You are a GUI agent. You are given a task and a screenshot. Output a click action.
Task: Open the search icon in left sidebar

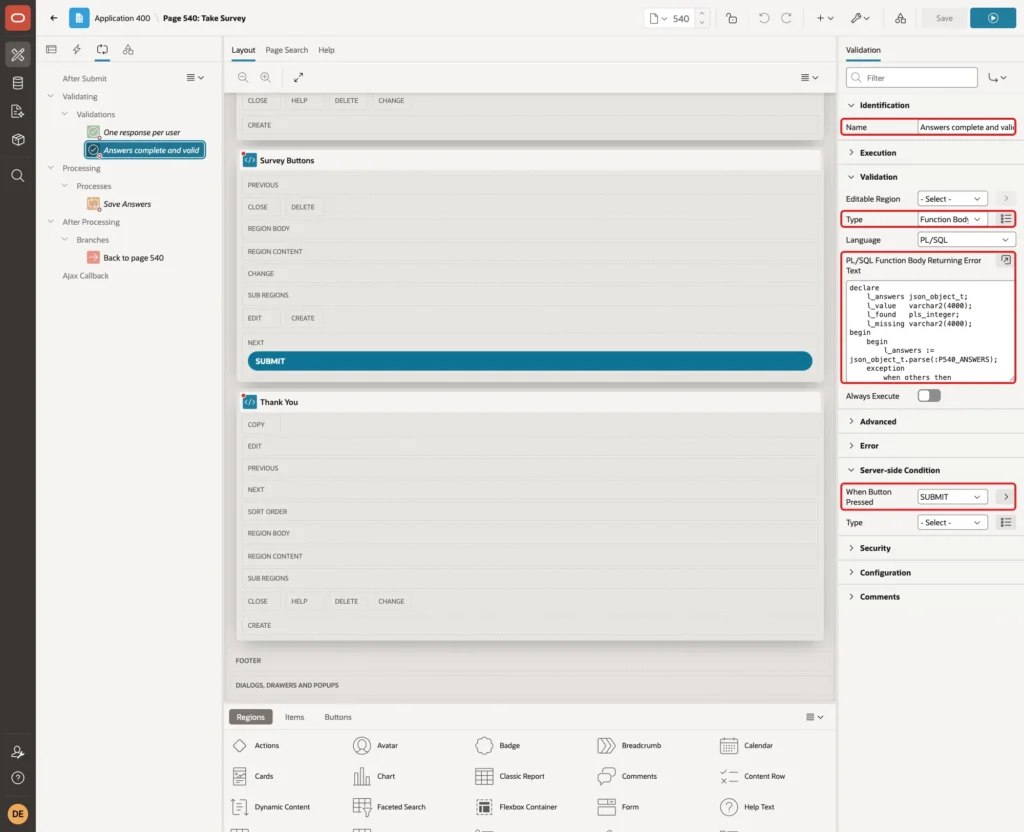[18, 176]
